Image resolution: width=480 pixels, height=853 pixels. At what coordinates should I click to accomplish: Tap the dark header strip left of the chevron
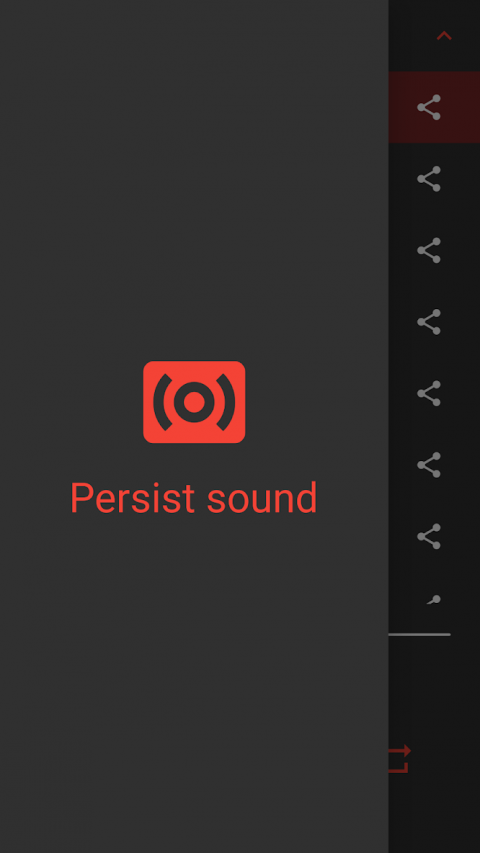pos(409,36)
